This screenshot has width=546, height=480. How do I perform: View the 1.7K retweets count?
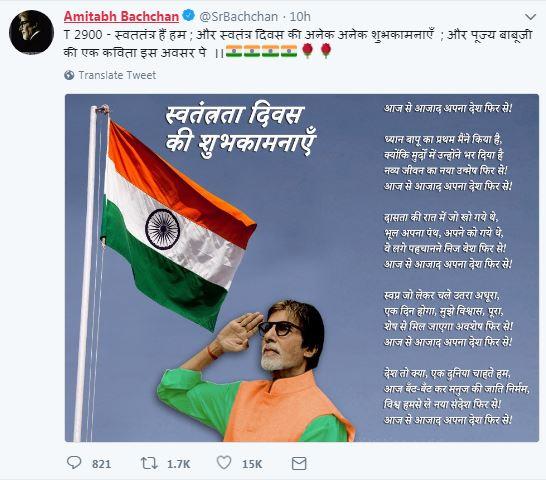(179, 464)
